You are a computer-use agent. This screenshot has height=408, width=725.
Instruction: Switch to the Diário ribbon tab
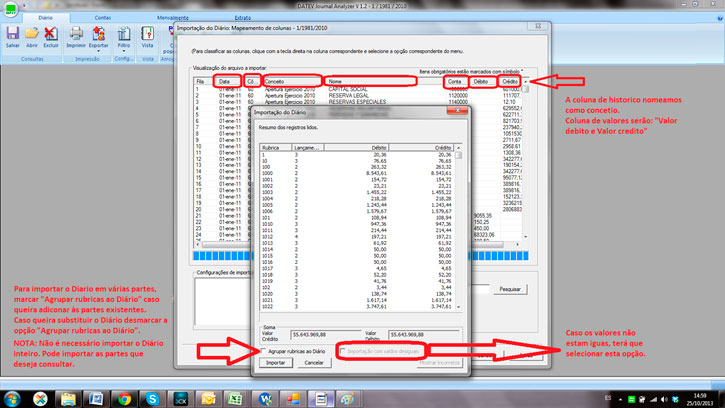point(45,18)
